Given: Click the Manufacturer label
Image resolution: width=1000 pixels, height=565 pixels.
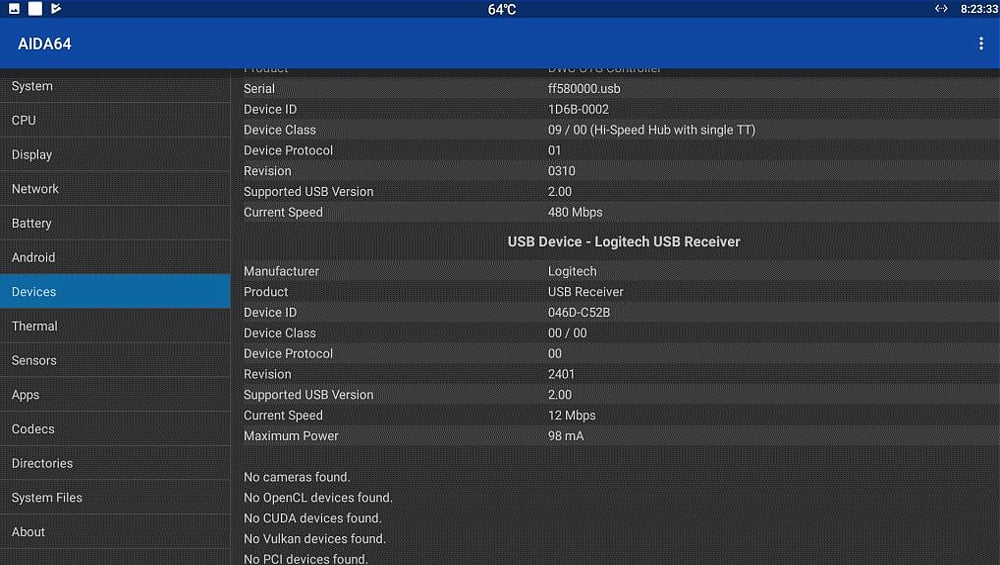Looking at the screenshot, I should click(281, 271).
